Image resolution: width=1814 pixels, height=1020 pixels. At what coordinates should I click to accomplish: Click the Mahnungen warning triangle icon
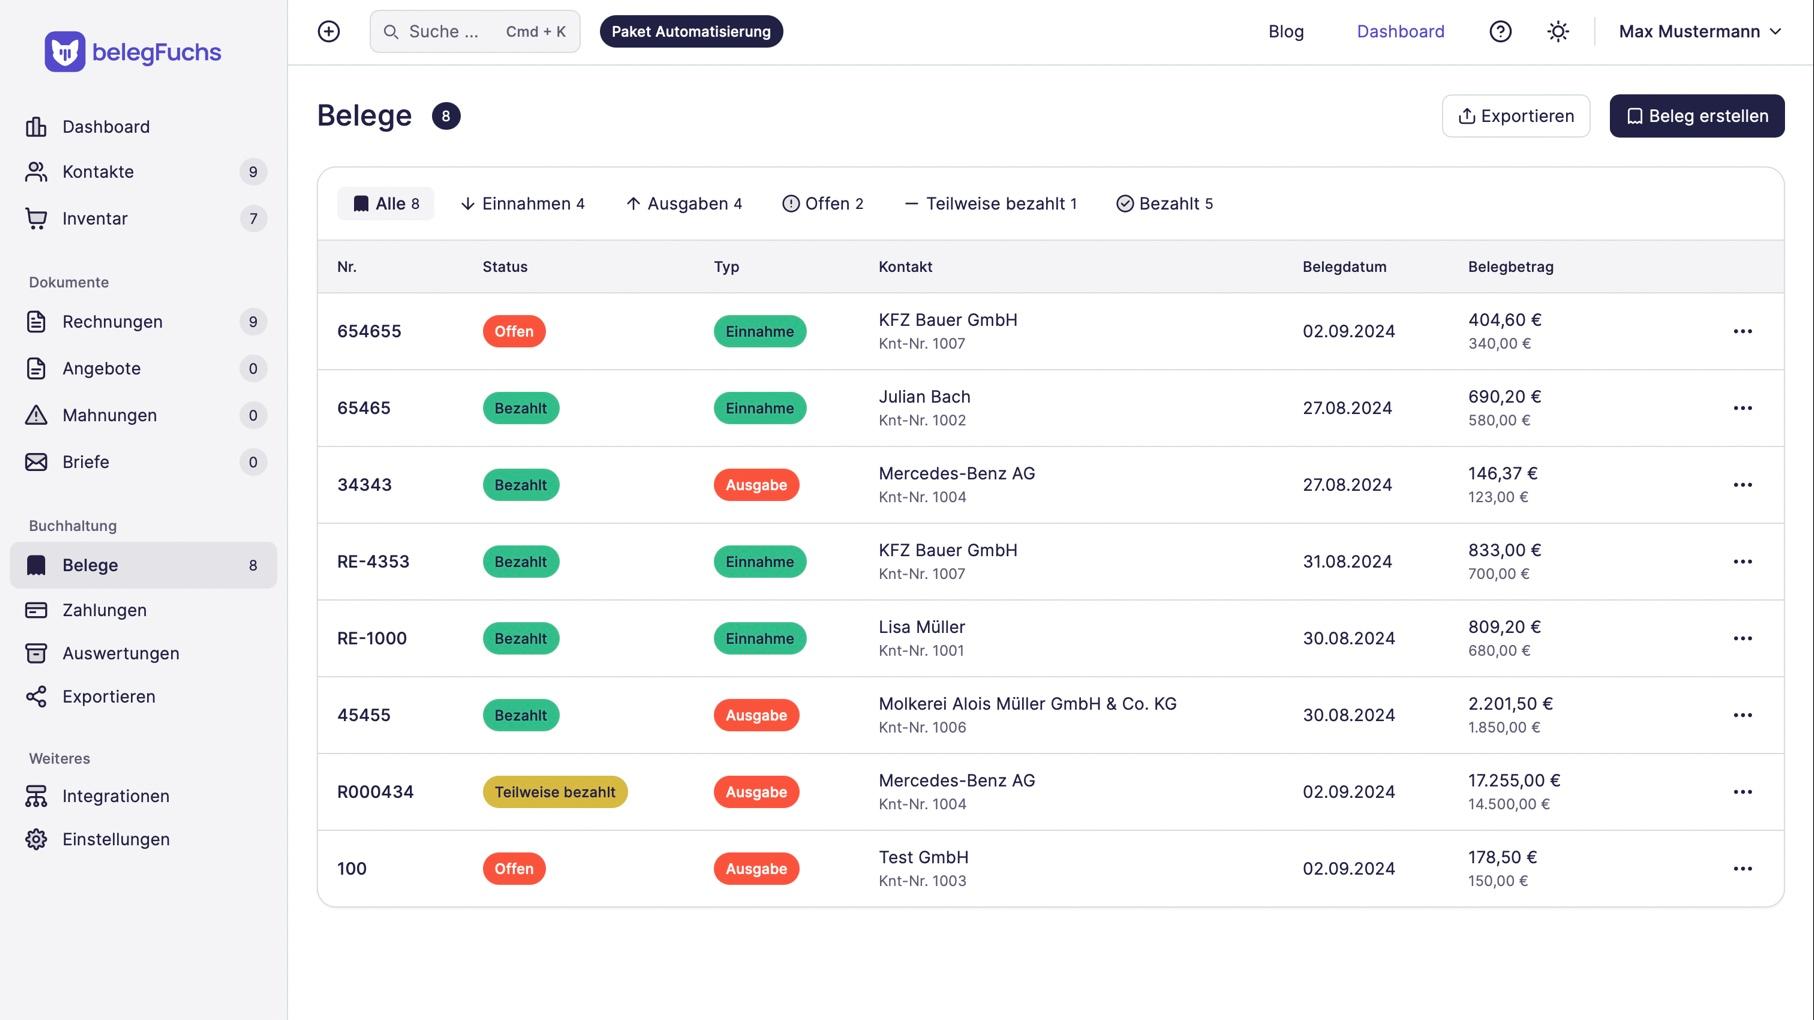click(36, 415)
